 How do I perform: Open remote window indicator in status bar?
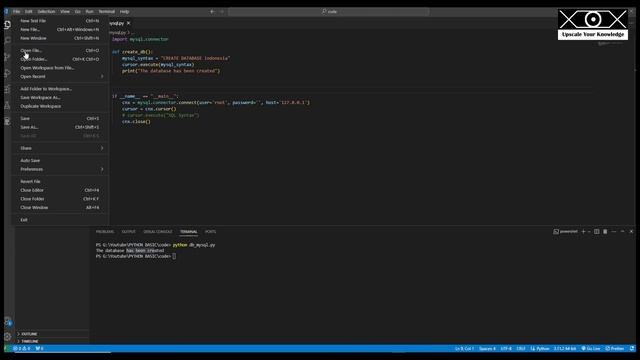coord(7,349)
